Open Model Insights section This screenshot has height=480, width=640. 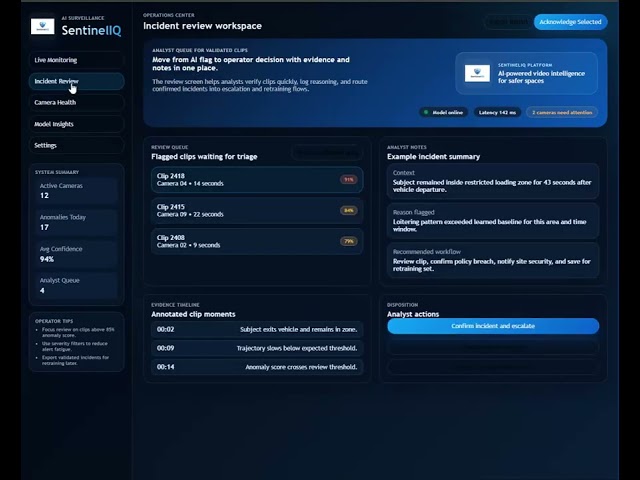(76, 124)
